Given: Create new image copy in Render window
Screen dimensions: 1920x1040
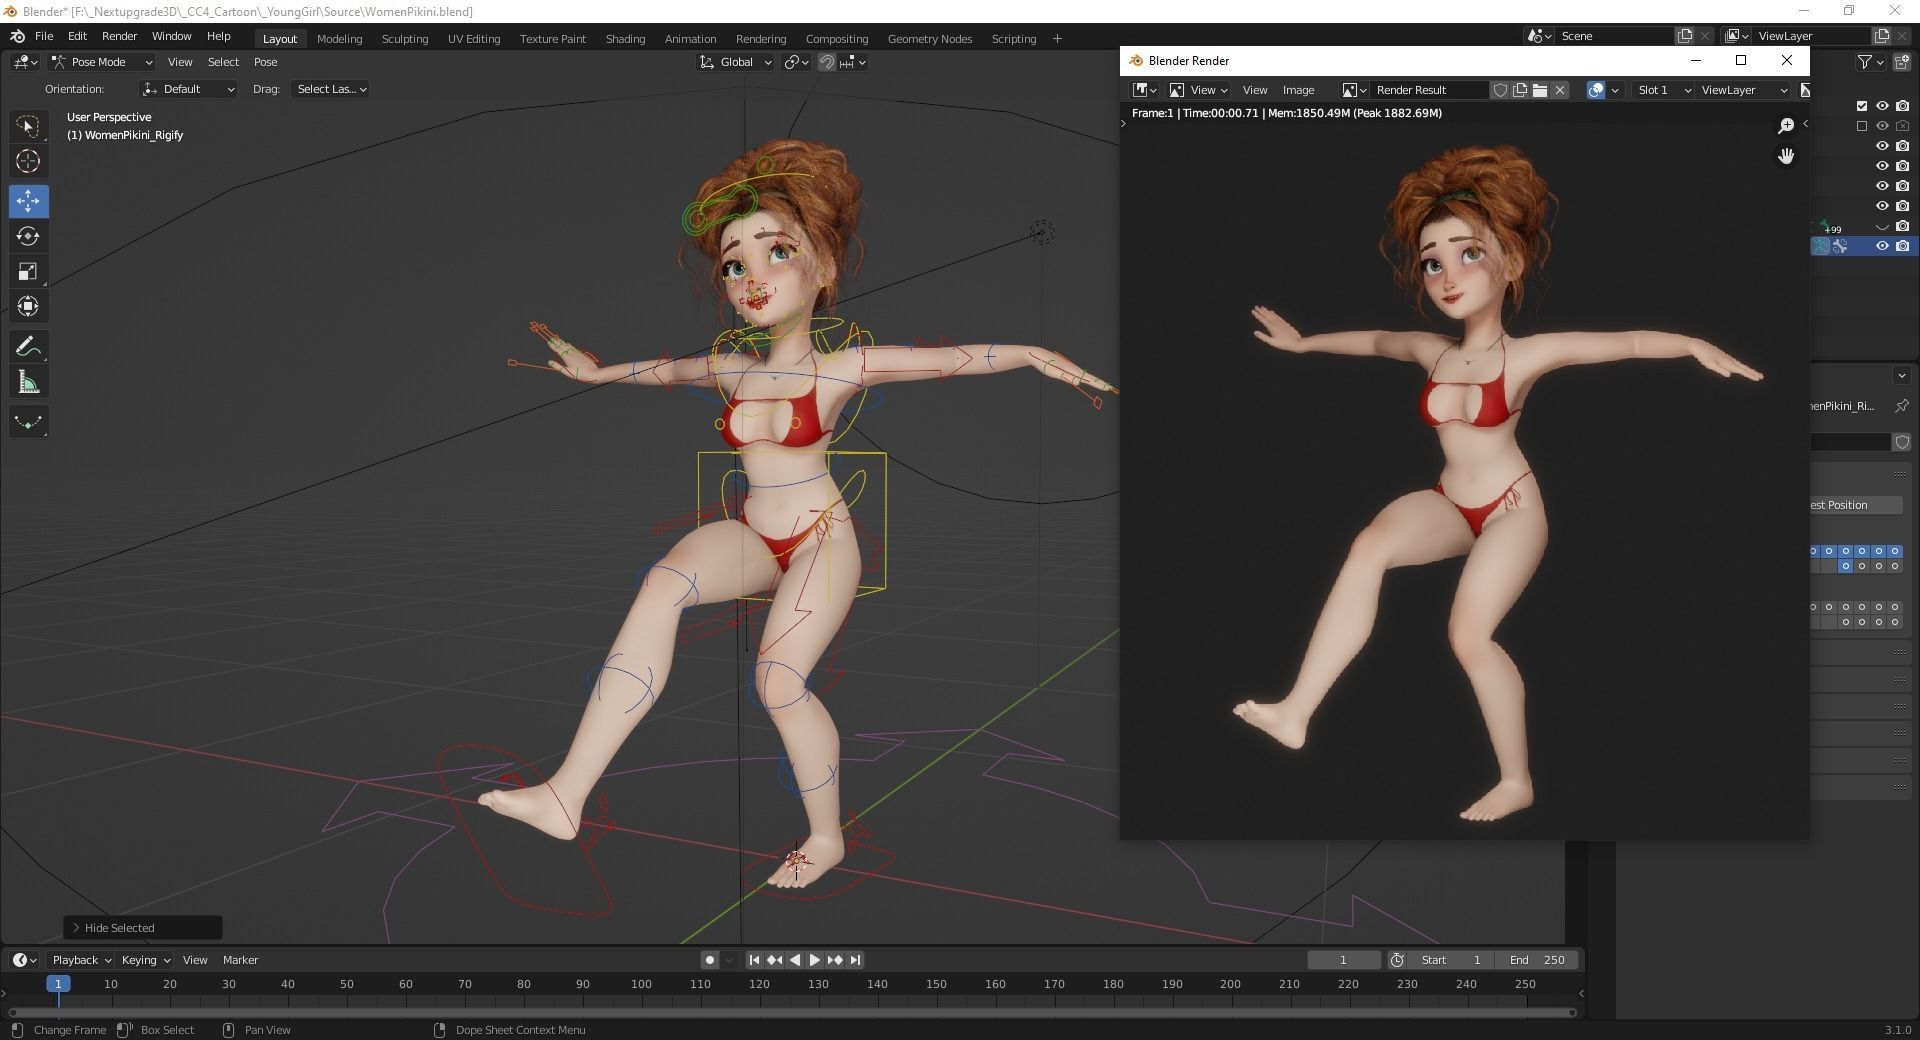Looking at the screenshot, I should tap(1520, 90).
